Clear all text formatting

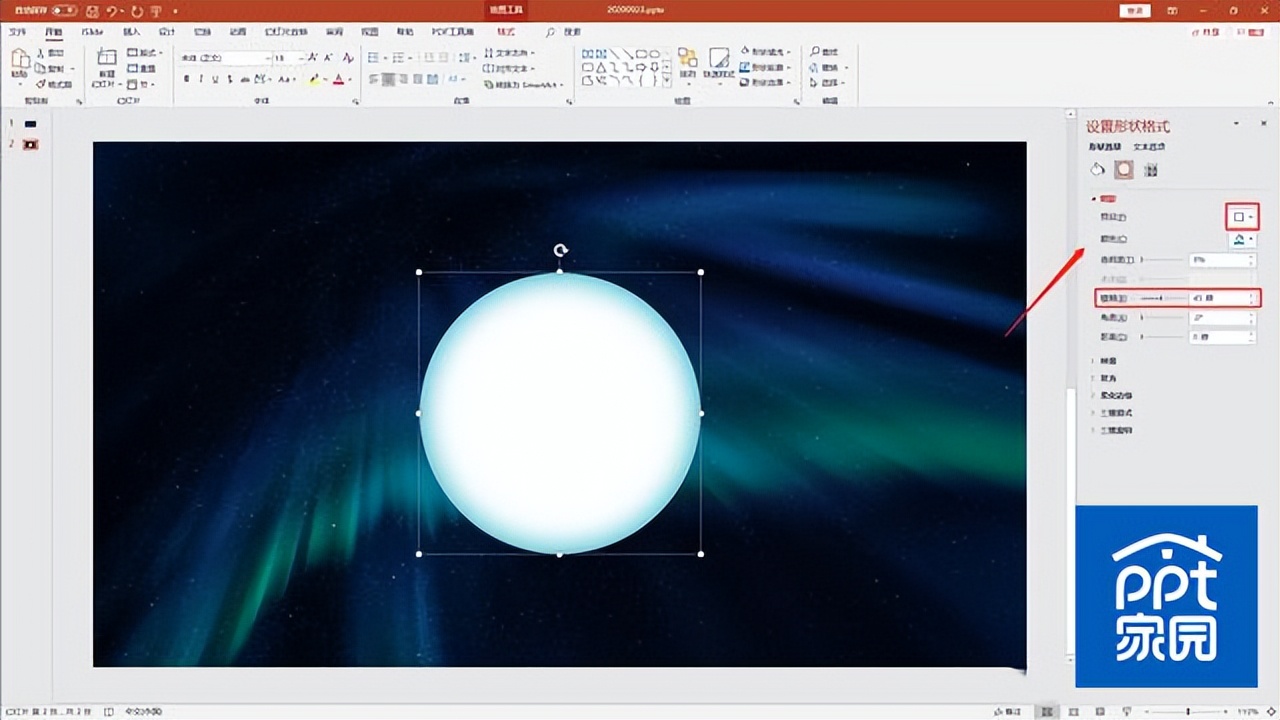[347, 58]
